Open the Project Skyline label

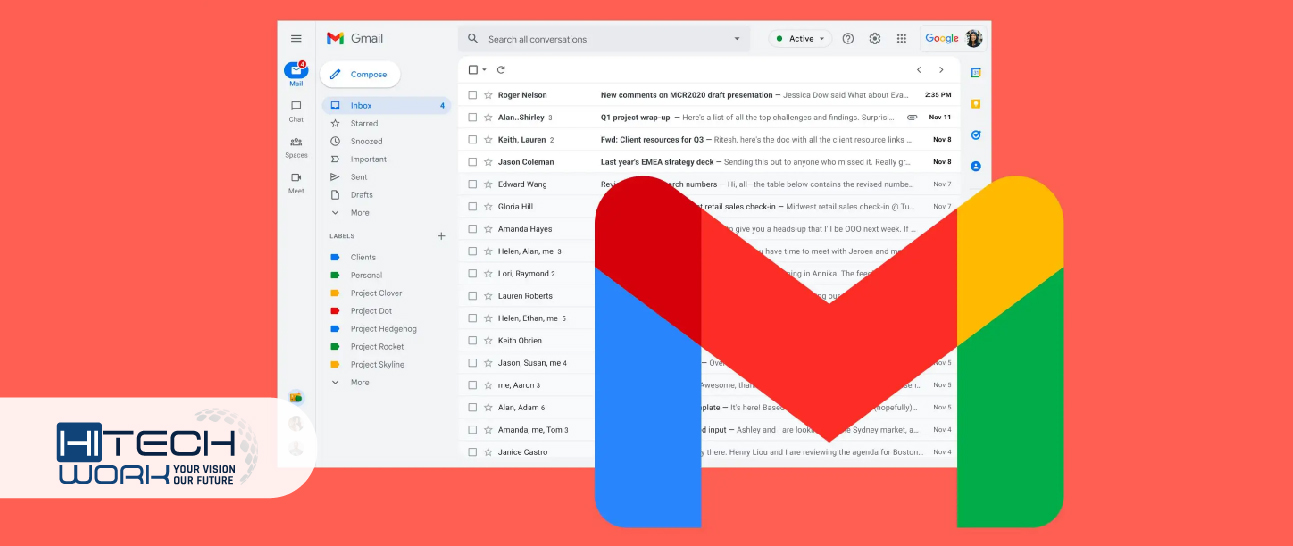click(x=377, y=365)
